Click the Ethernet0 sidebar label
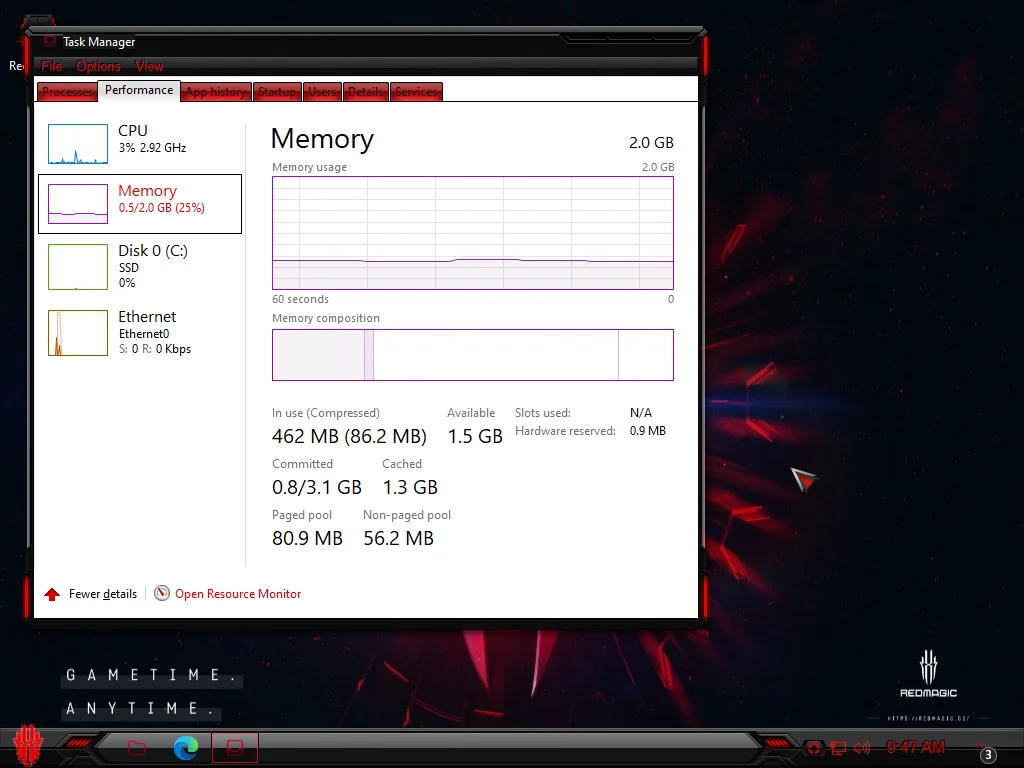Image resolution: width=1024 pixels, height=768 pixels. pos(144,334)
